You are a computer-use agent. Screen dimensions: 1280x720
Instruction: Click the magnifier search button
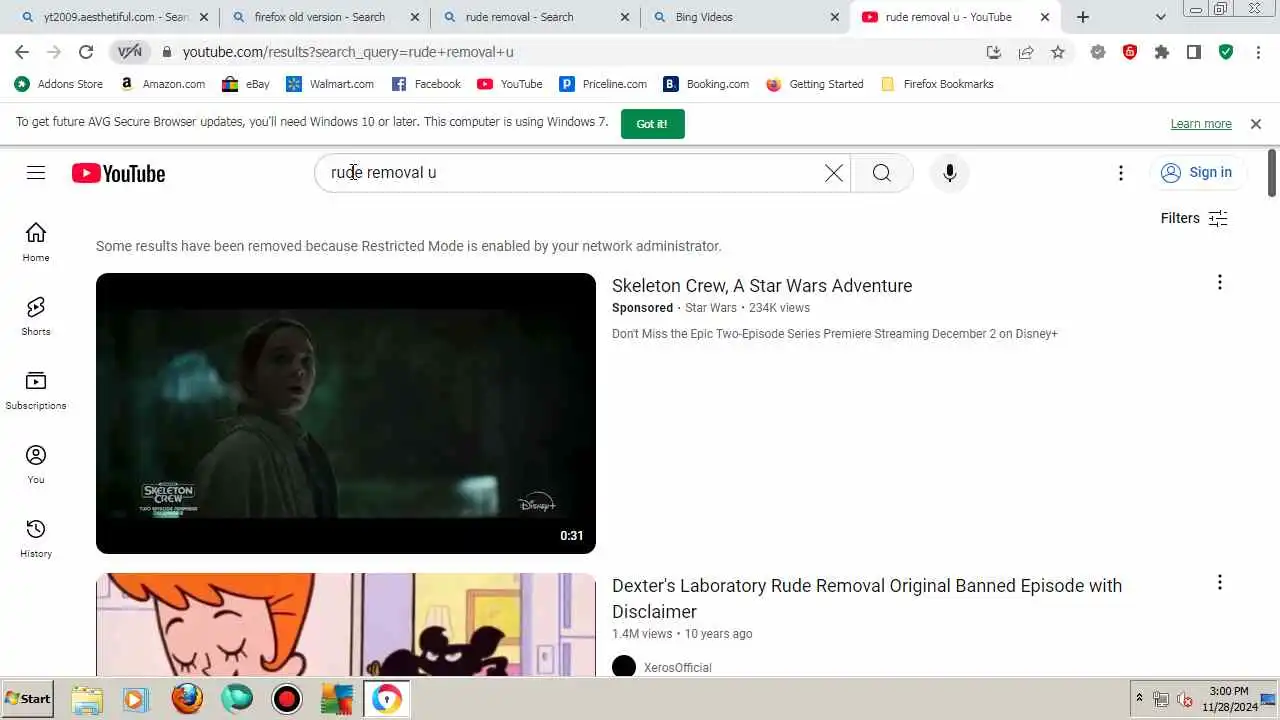pos(881,173)
